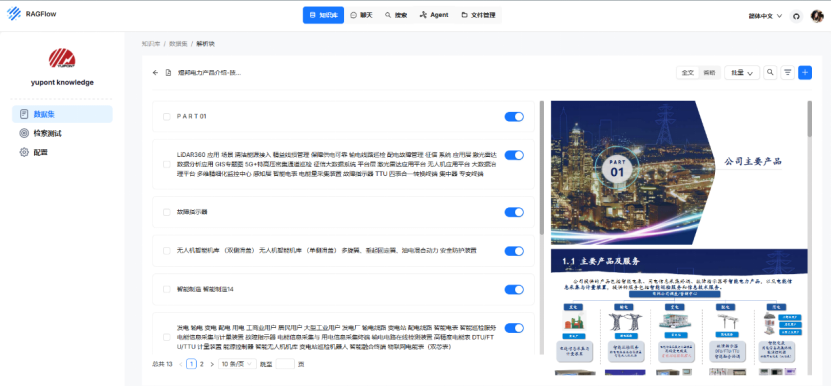Toggle the 故障指示器 chunk switch
Image resolution: width=831 pixels, height=387 pixels.
[514, 212]
